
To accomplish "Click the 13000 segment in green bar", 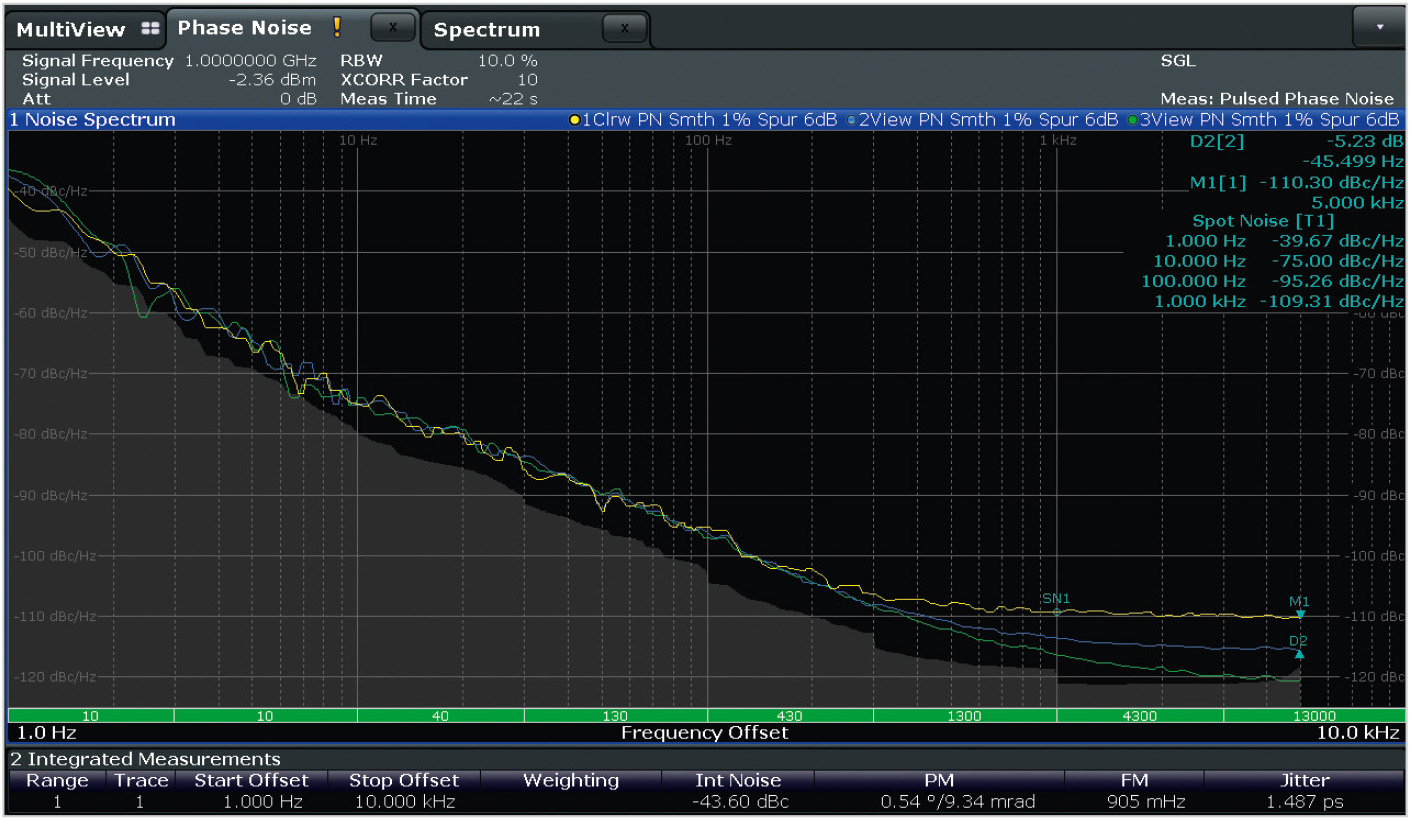I will point(1314,716).
